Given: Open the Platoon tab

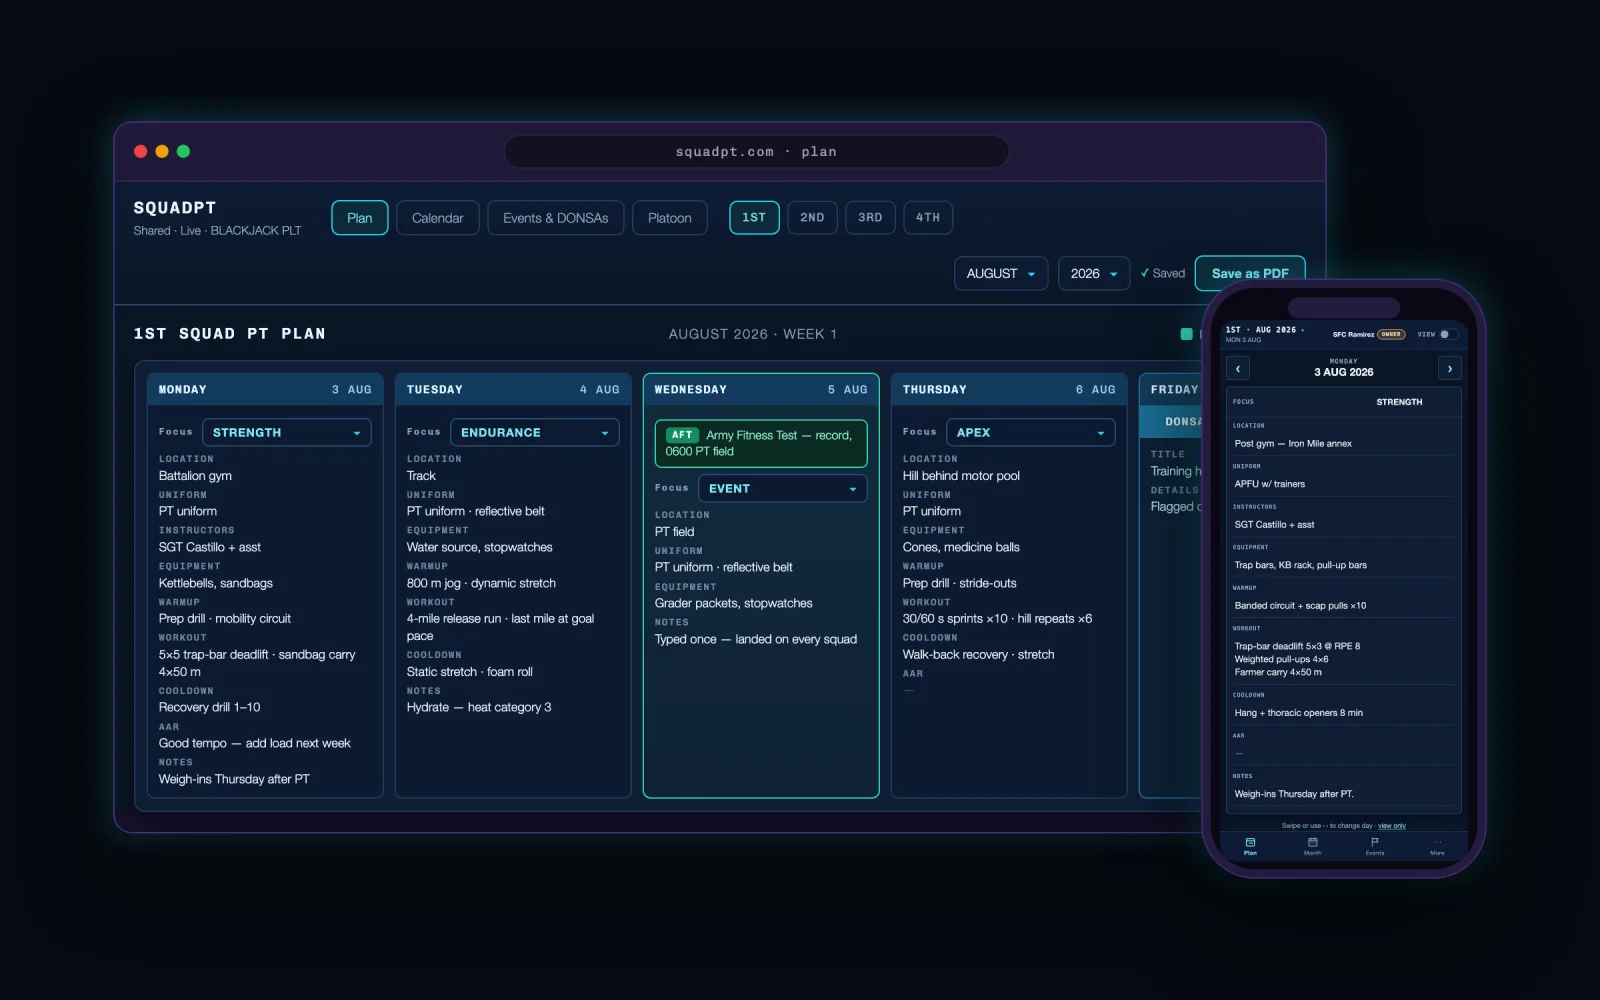Looking at the screenshot, I should [x=670, y=218].
